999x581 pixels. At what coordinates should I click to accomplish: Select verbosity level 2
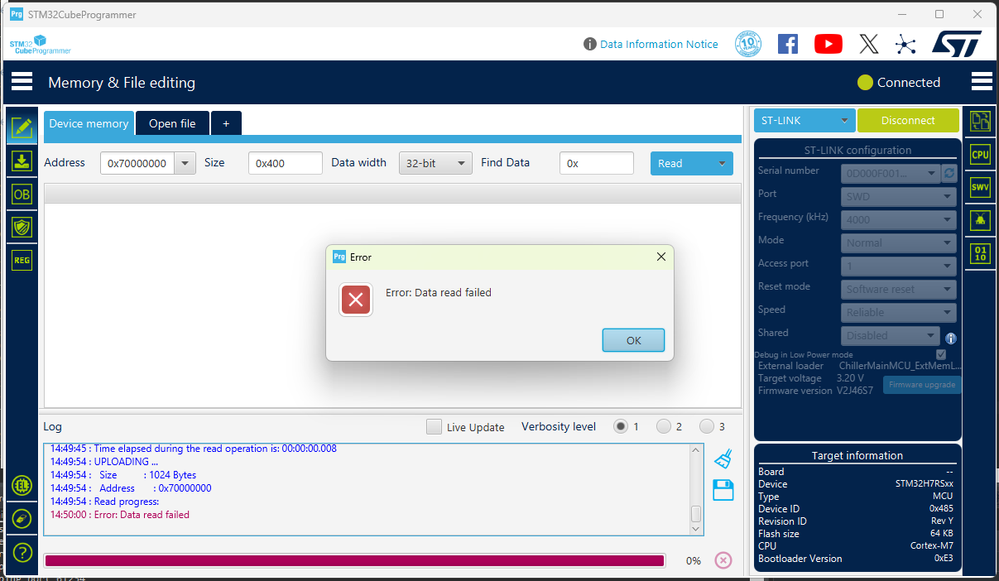coord(663,426)
